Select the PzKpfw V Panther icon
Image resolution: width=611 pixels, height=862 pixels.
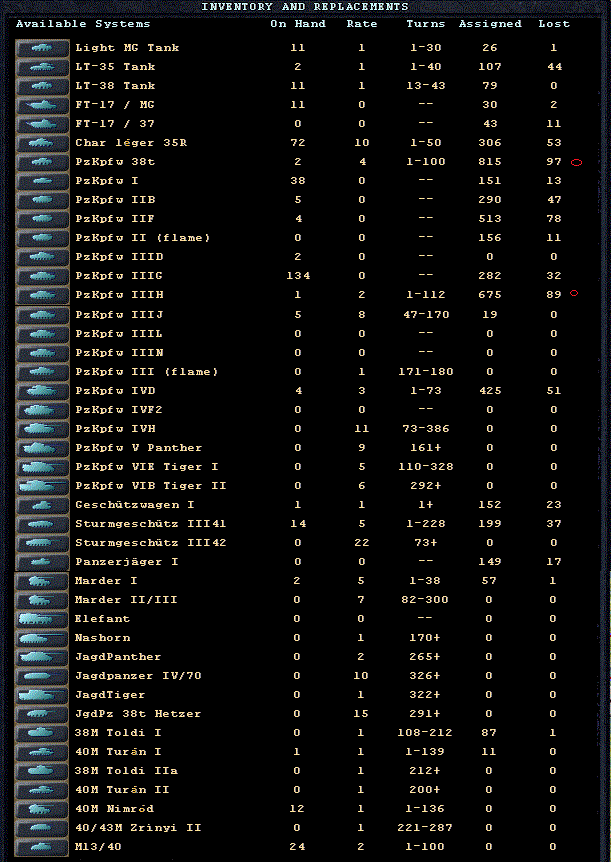click(43, 449)
